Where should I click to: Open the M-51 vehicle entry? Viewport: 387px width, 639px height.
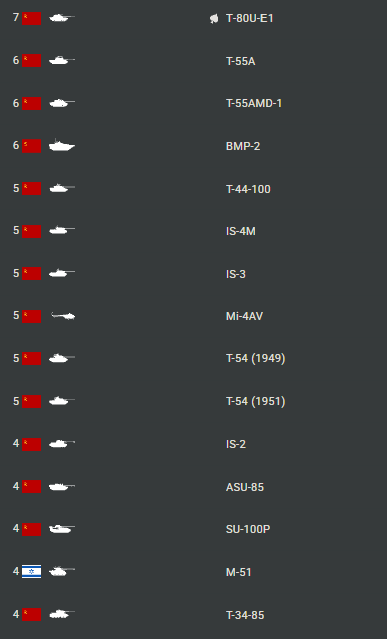coord(238,572)
